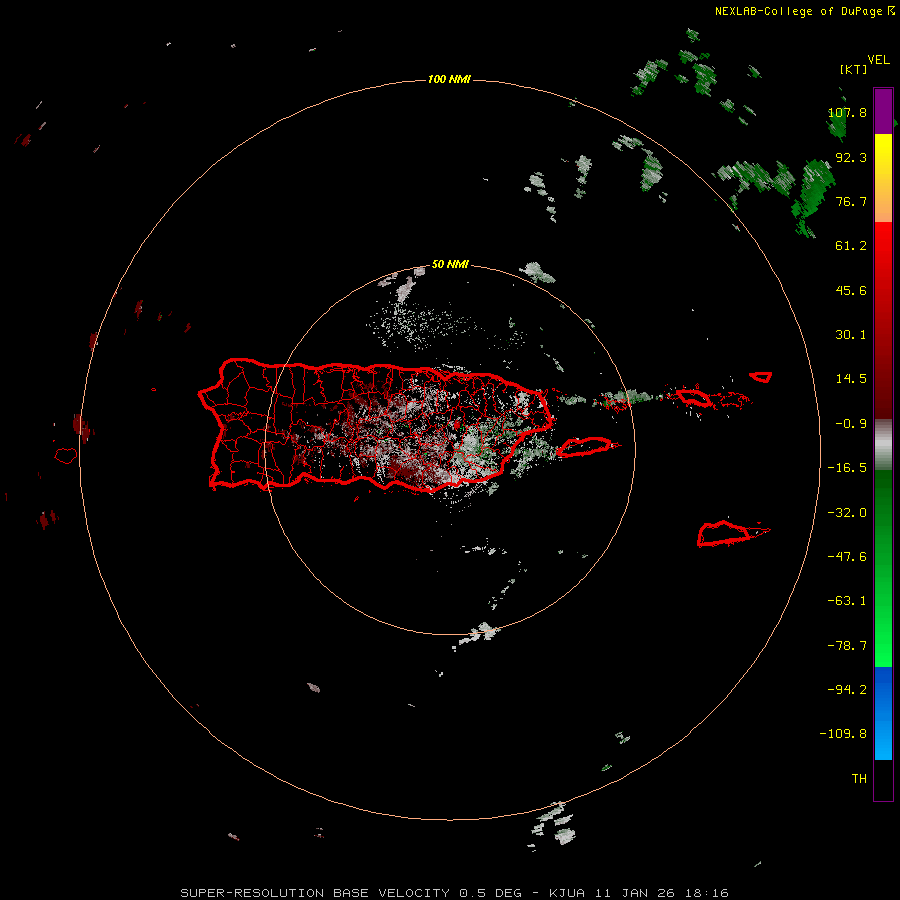Image resolution: width=900 pixels, height=900 pixels.
Task: Select the -78.7 scale label
Action: pyautogui.click(x=847, y=646)
